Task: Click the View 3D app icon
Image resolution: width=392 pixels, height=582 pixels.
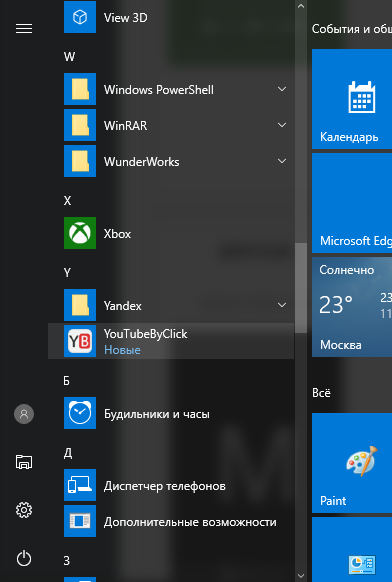Action: pos(80,17)
